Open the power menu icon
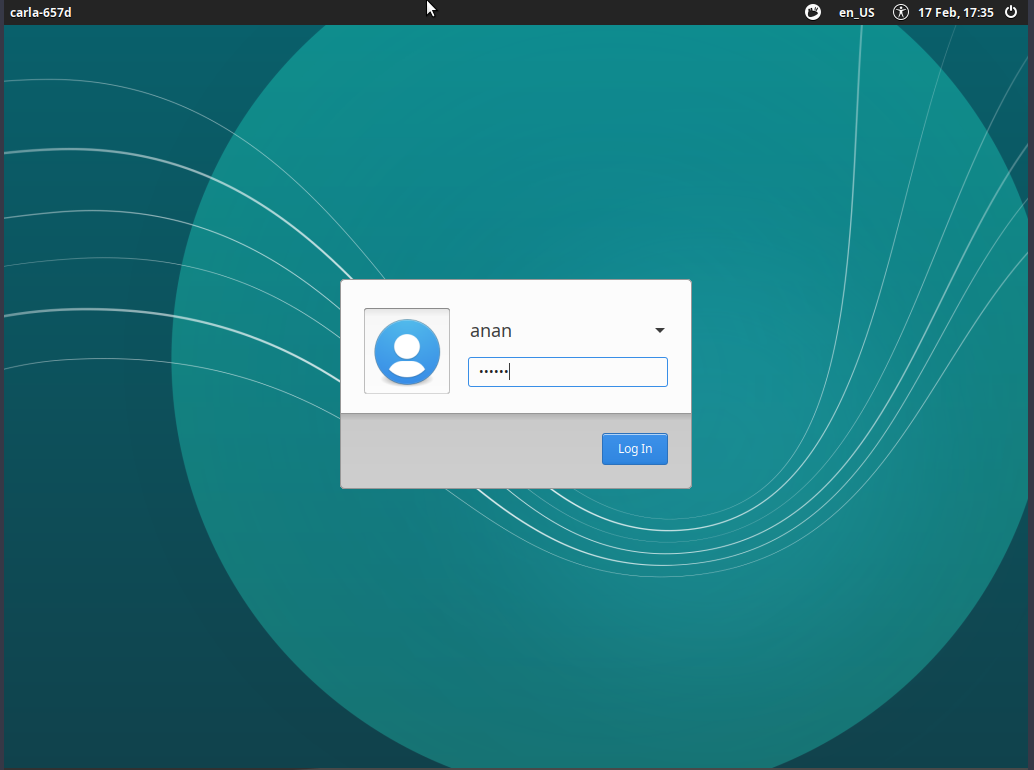1034x770 pixels. [x=1011, y=12]
